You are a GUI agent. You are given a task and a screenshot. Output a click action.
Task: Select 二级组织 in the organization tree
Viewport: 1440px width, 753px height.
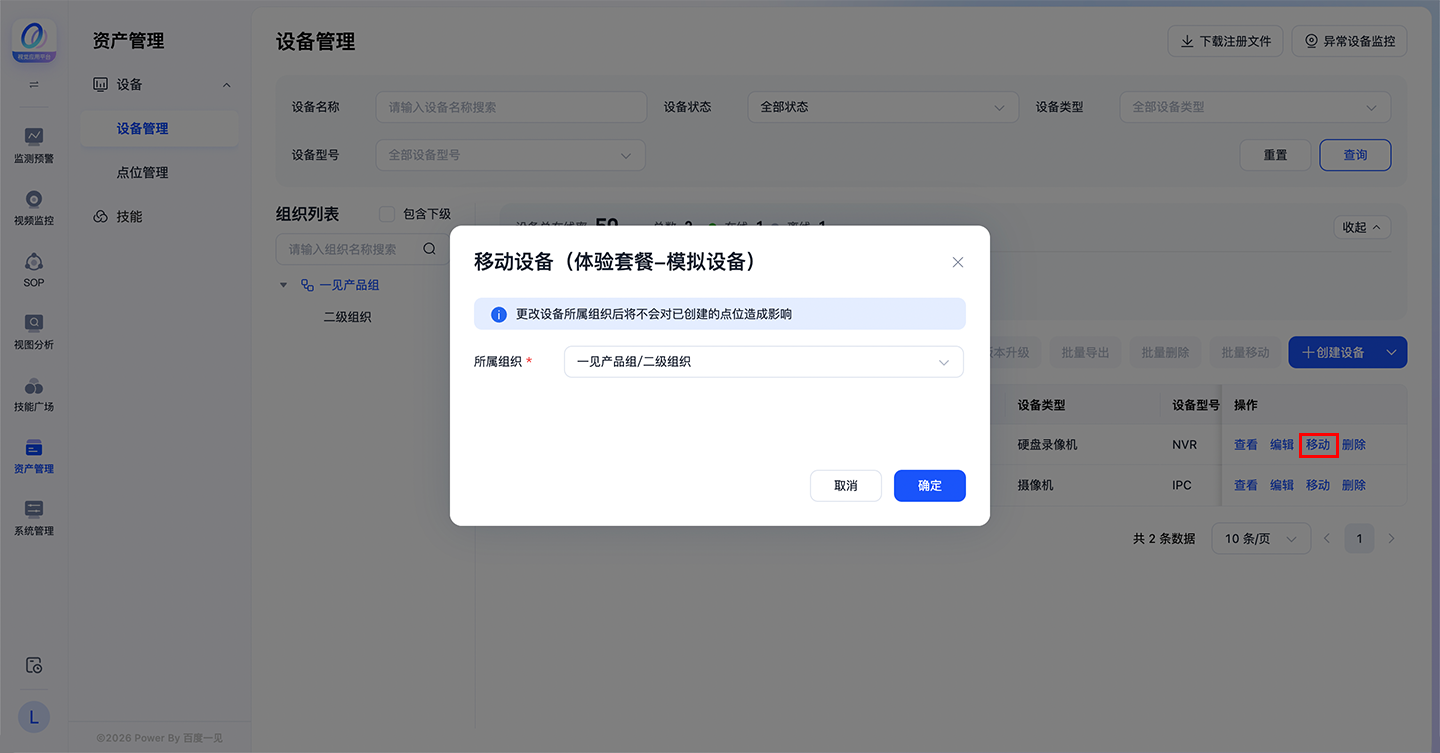(x=347, y=317)
